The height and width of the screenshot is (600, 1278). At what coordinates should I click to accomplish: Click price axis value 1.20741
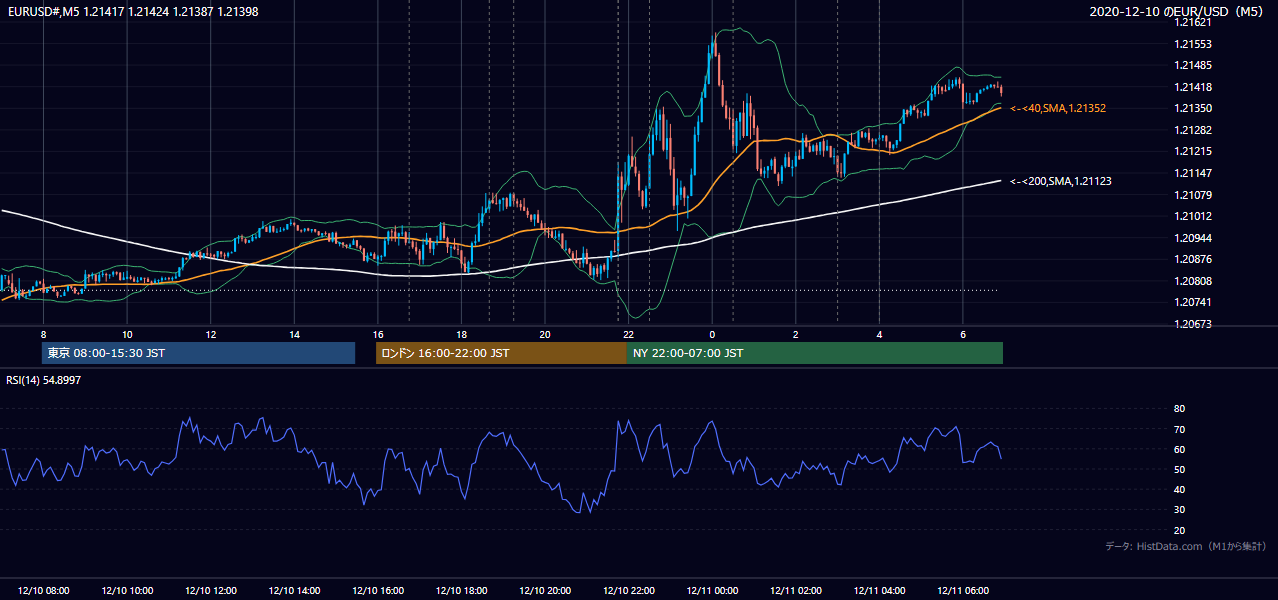pos(1194,302)
